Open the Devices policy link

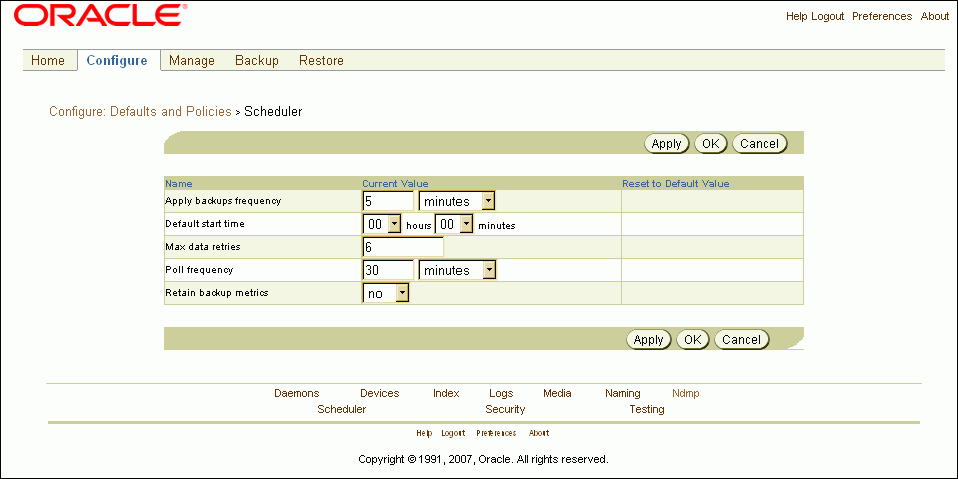[x=379, y=393]
